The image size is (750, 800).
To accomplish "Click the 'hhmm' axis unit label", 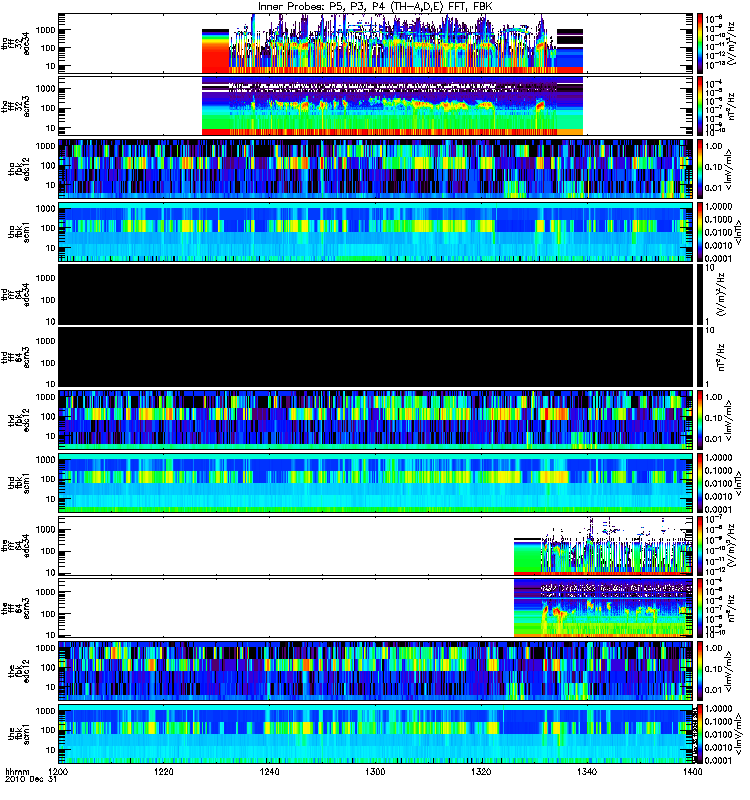I will pos(17,772).
